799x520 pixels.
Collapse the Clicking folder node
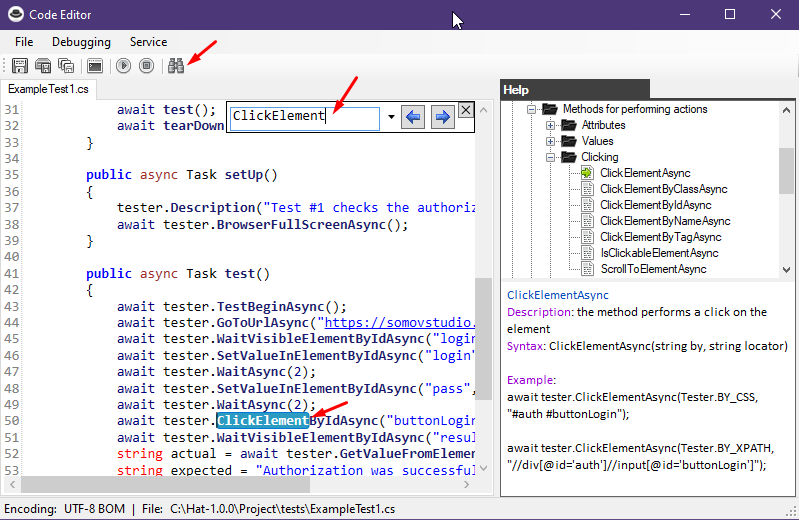pos(550,157)
